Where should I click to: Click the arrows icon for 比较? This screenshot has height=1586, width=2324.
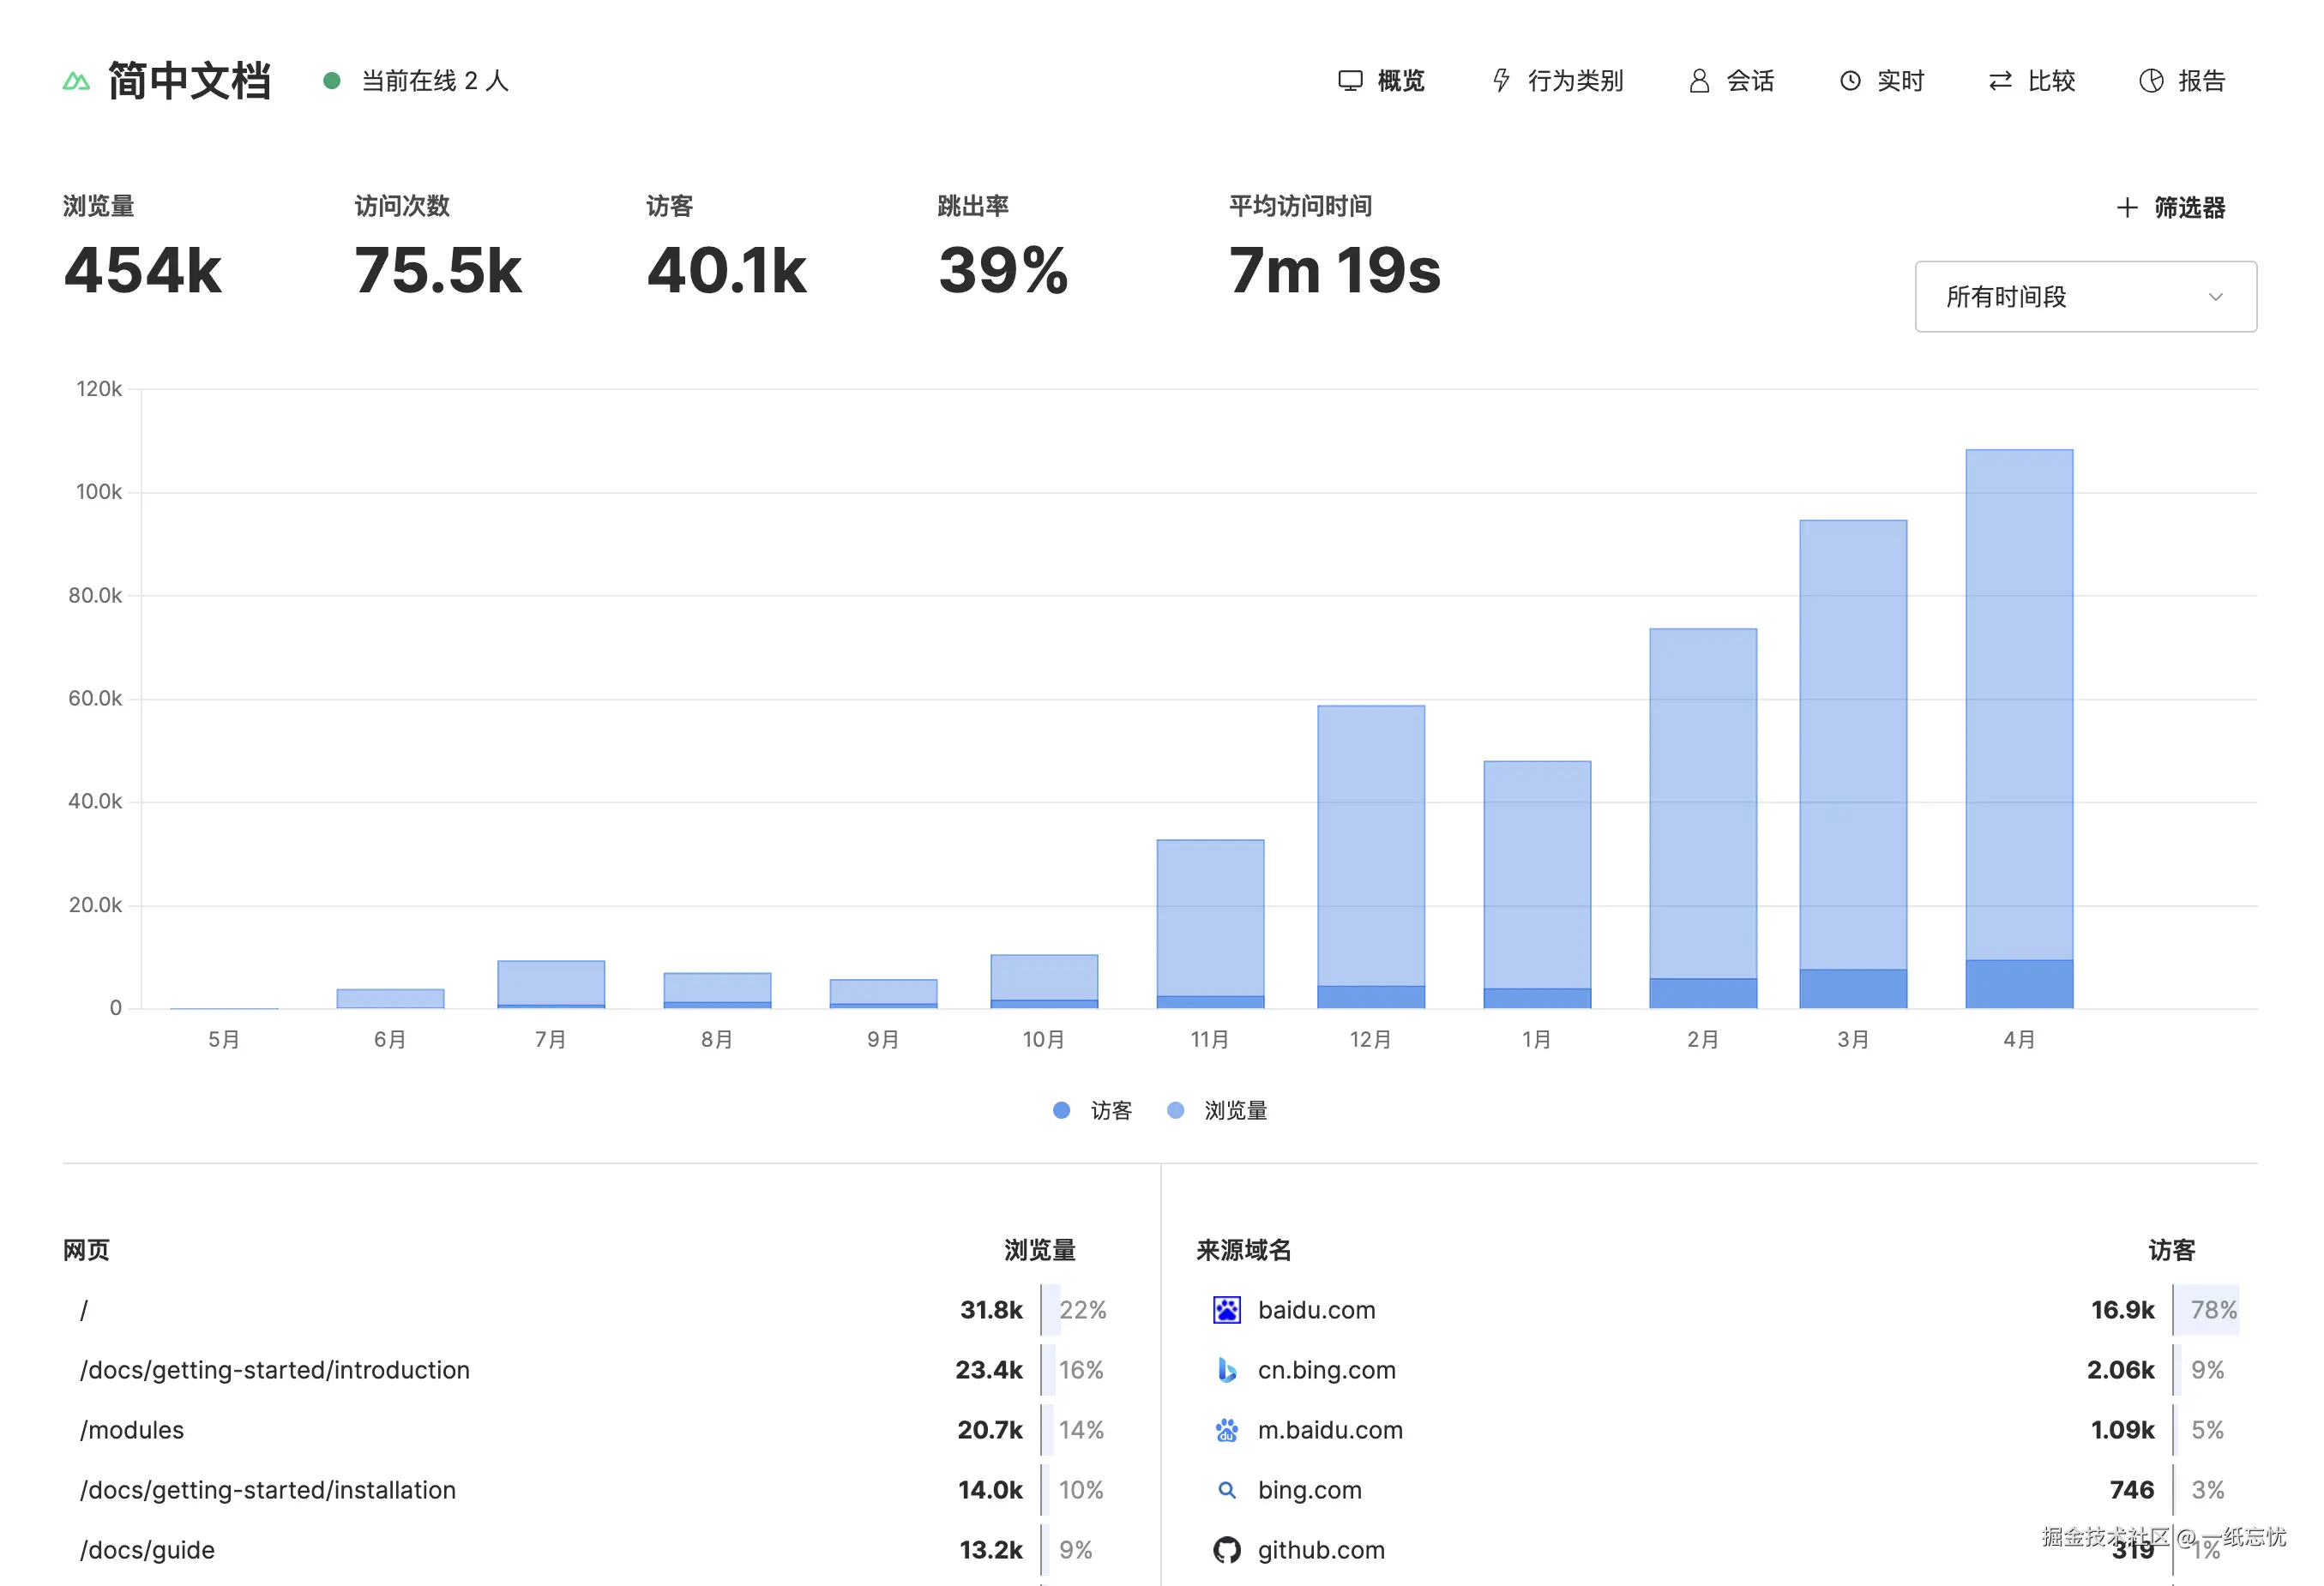pos(2000,81)
